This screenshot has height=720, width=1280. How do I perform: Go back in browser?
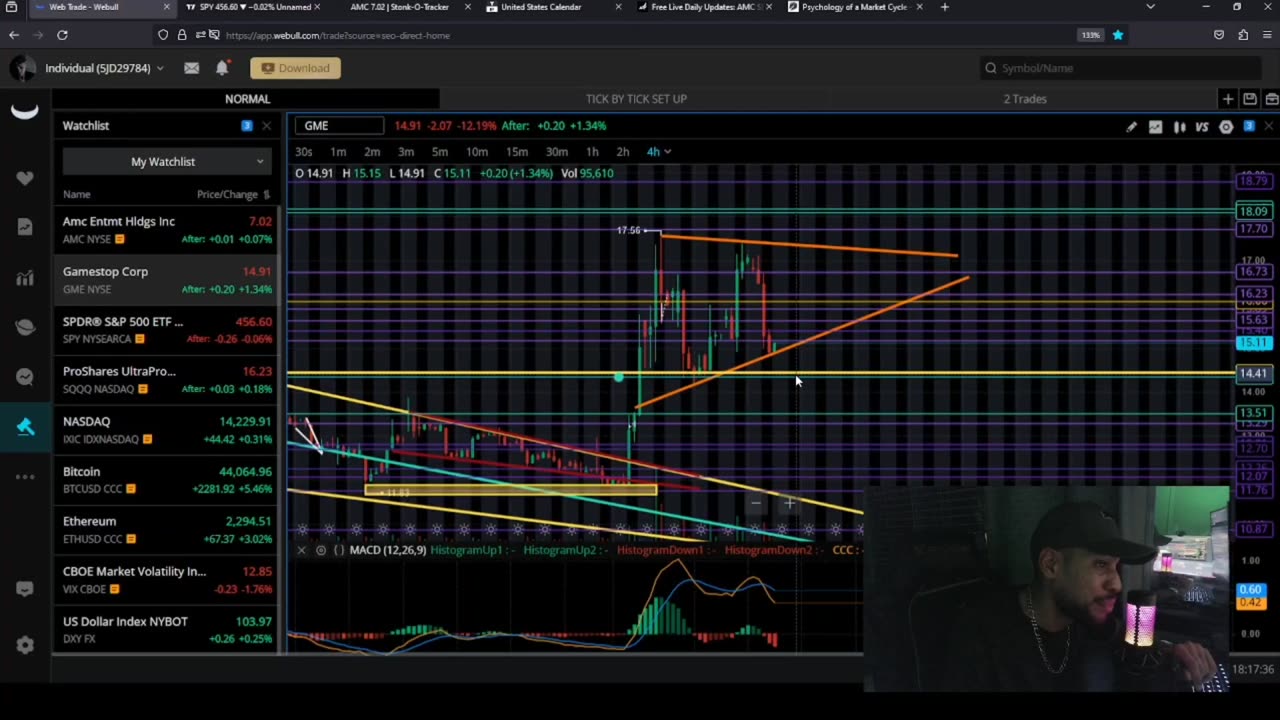[14, 35]
